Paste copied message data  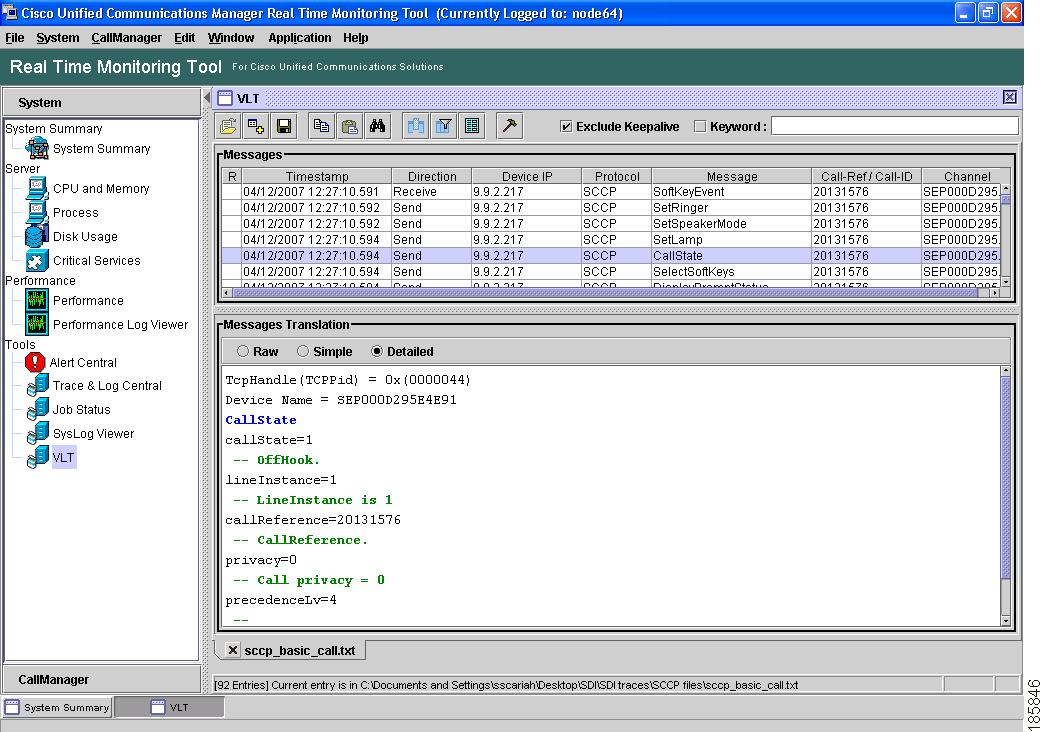click(348, 125)
